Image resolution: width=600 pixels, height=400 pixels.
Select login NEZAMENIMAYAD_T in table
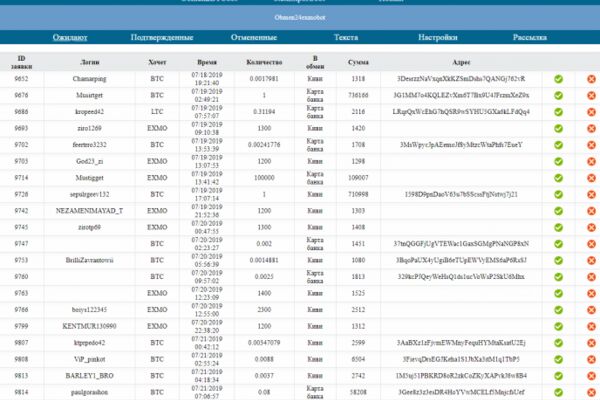click(90, 211)
